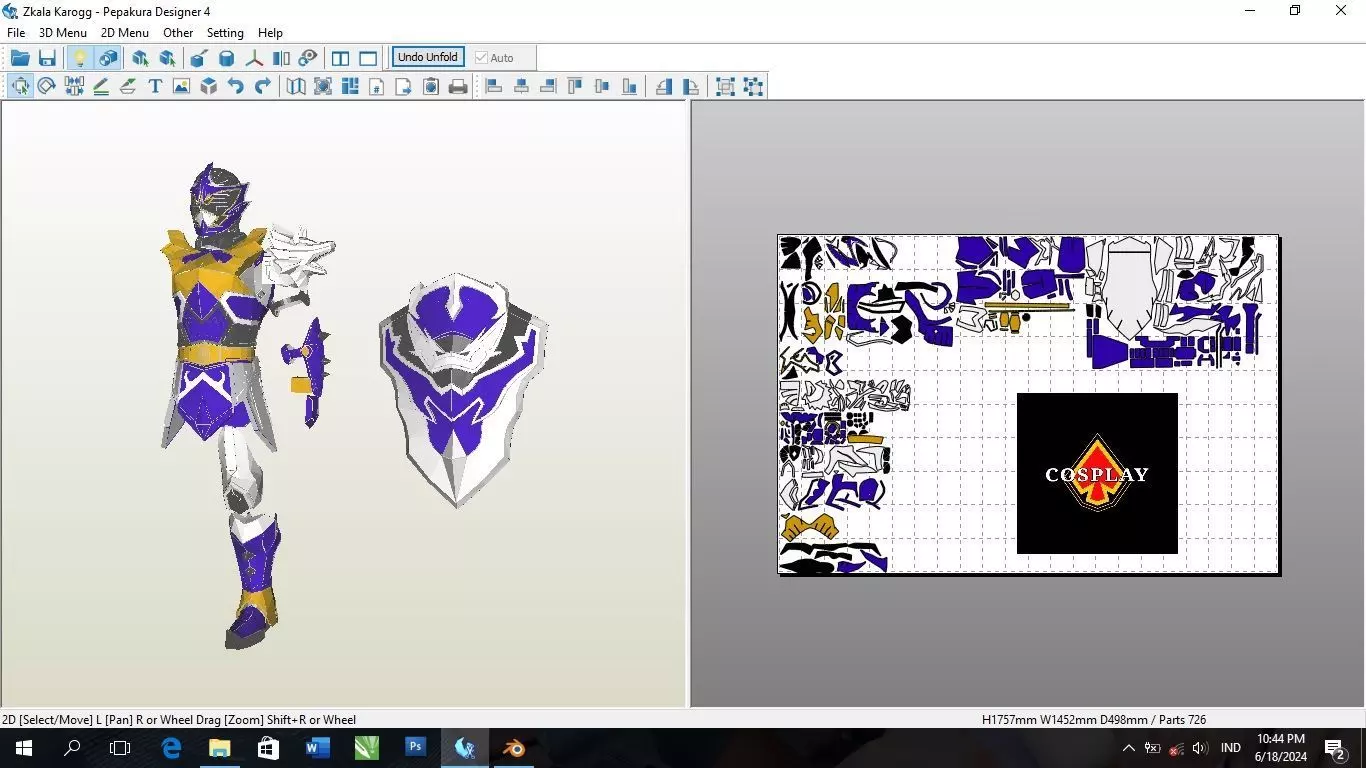Click the Undo arrow icon
The height and width of the screenshot is (768, 1366).
235,86
